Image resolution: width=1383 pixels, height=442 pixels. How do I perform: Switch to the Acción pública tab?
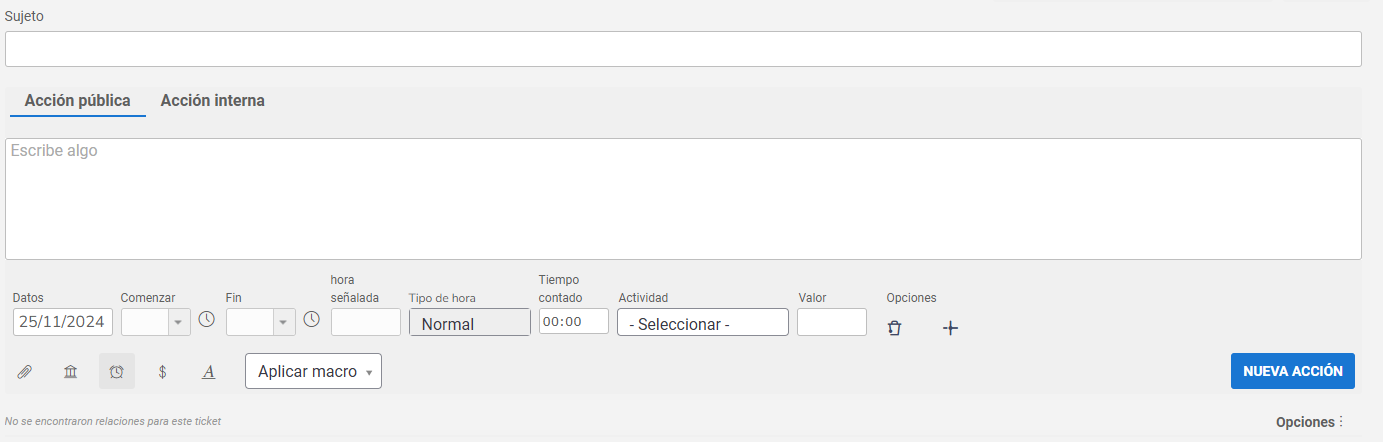point(78,101)
